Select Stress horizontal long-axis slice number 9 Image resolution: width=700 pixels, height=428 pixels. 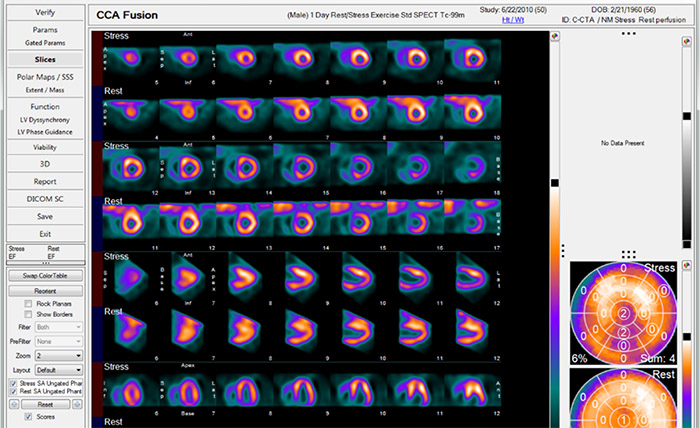coord(302,389)
